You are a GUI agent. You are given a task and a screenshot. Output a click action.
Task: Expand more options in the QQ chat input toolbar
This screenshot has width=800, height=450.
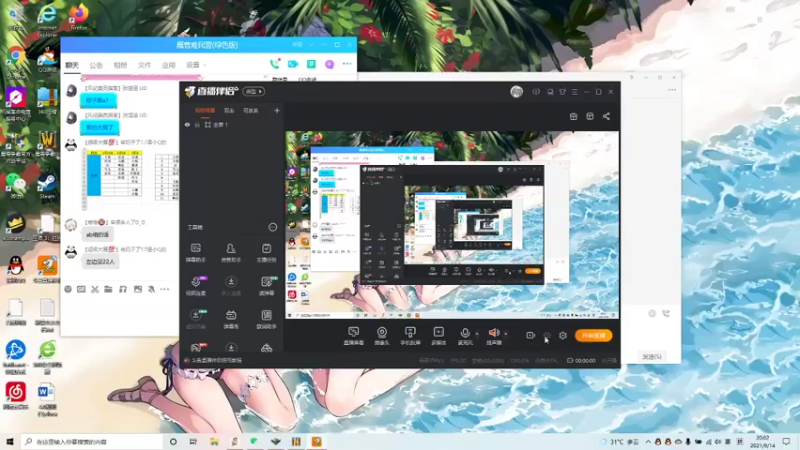164,289
